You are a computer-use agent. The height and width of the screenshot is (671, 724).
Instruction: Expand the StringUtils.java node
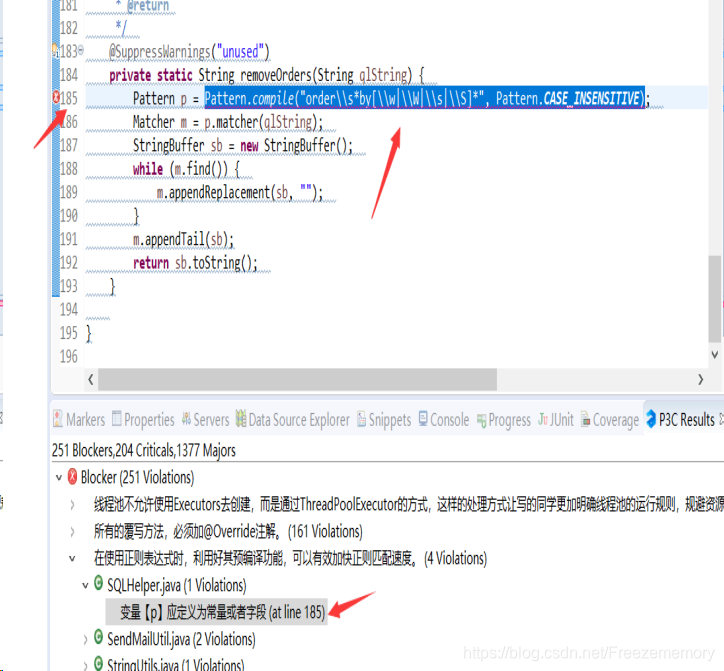(x=85, y=666)
